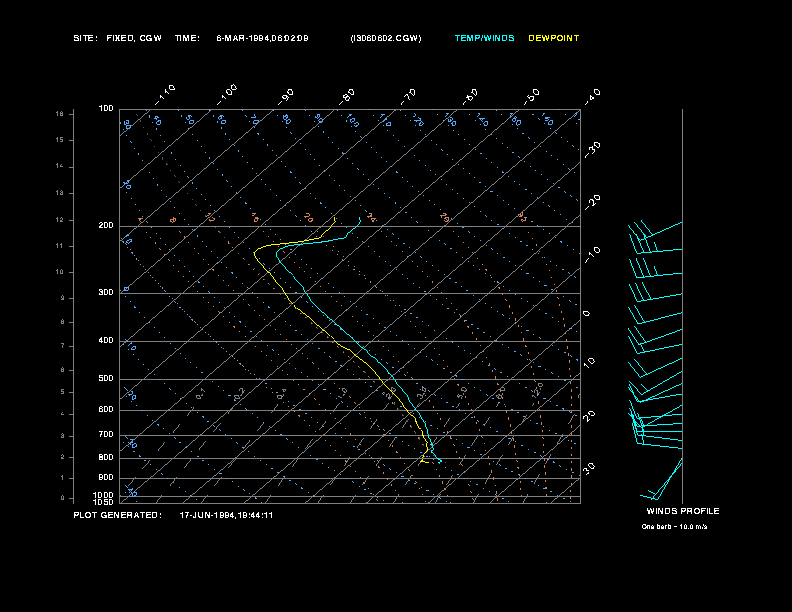Click the '800' pressure level label
Screen dimensions: 792x612
pos(106,457)
